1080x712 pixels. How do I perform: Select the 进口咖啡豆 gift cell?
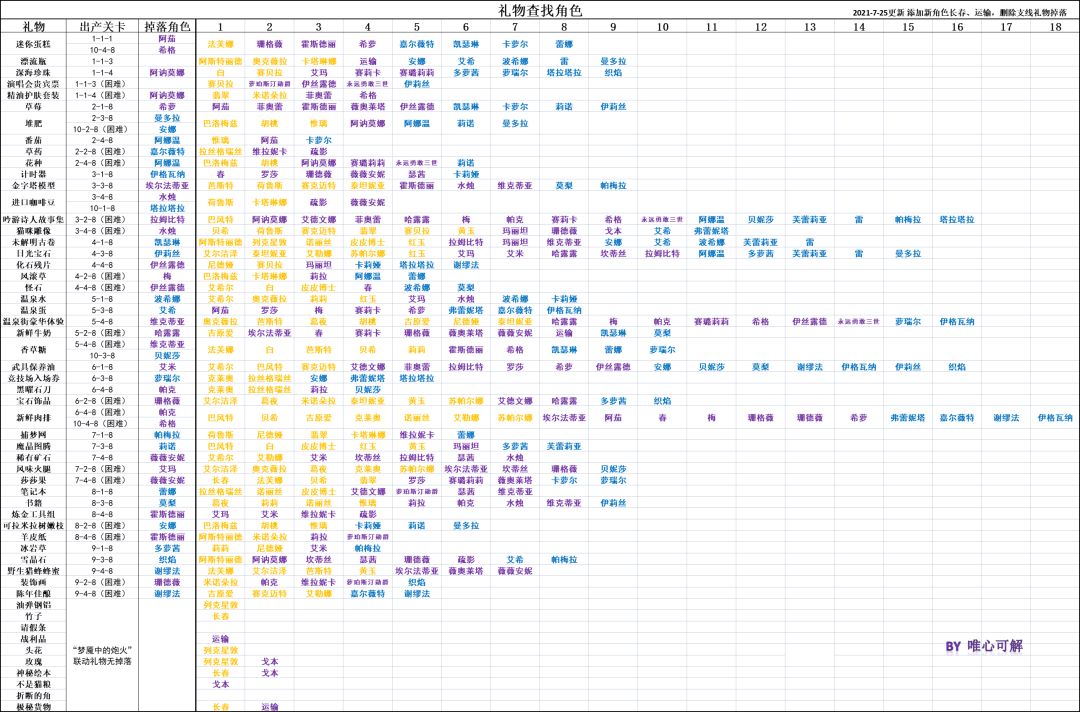pos(34,202)
